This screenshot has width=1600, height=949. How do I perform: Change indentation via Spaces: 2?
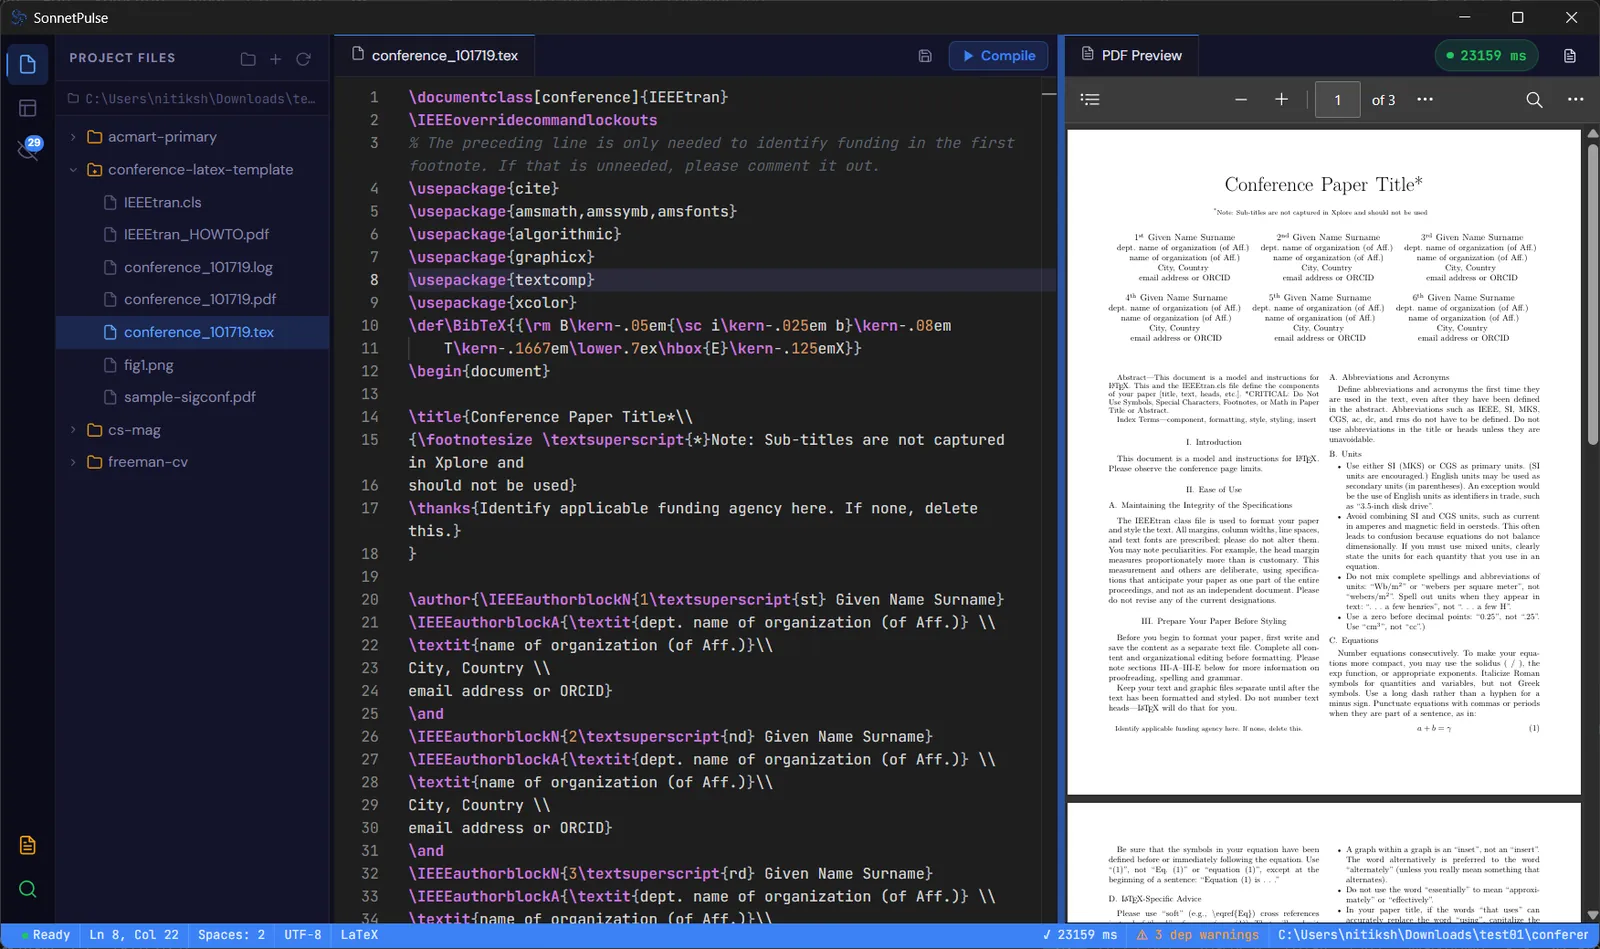click(x=231, y=935)
